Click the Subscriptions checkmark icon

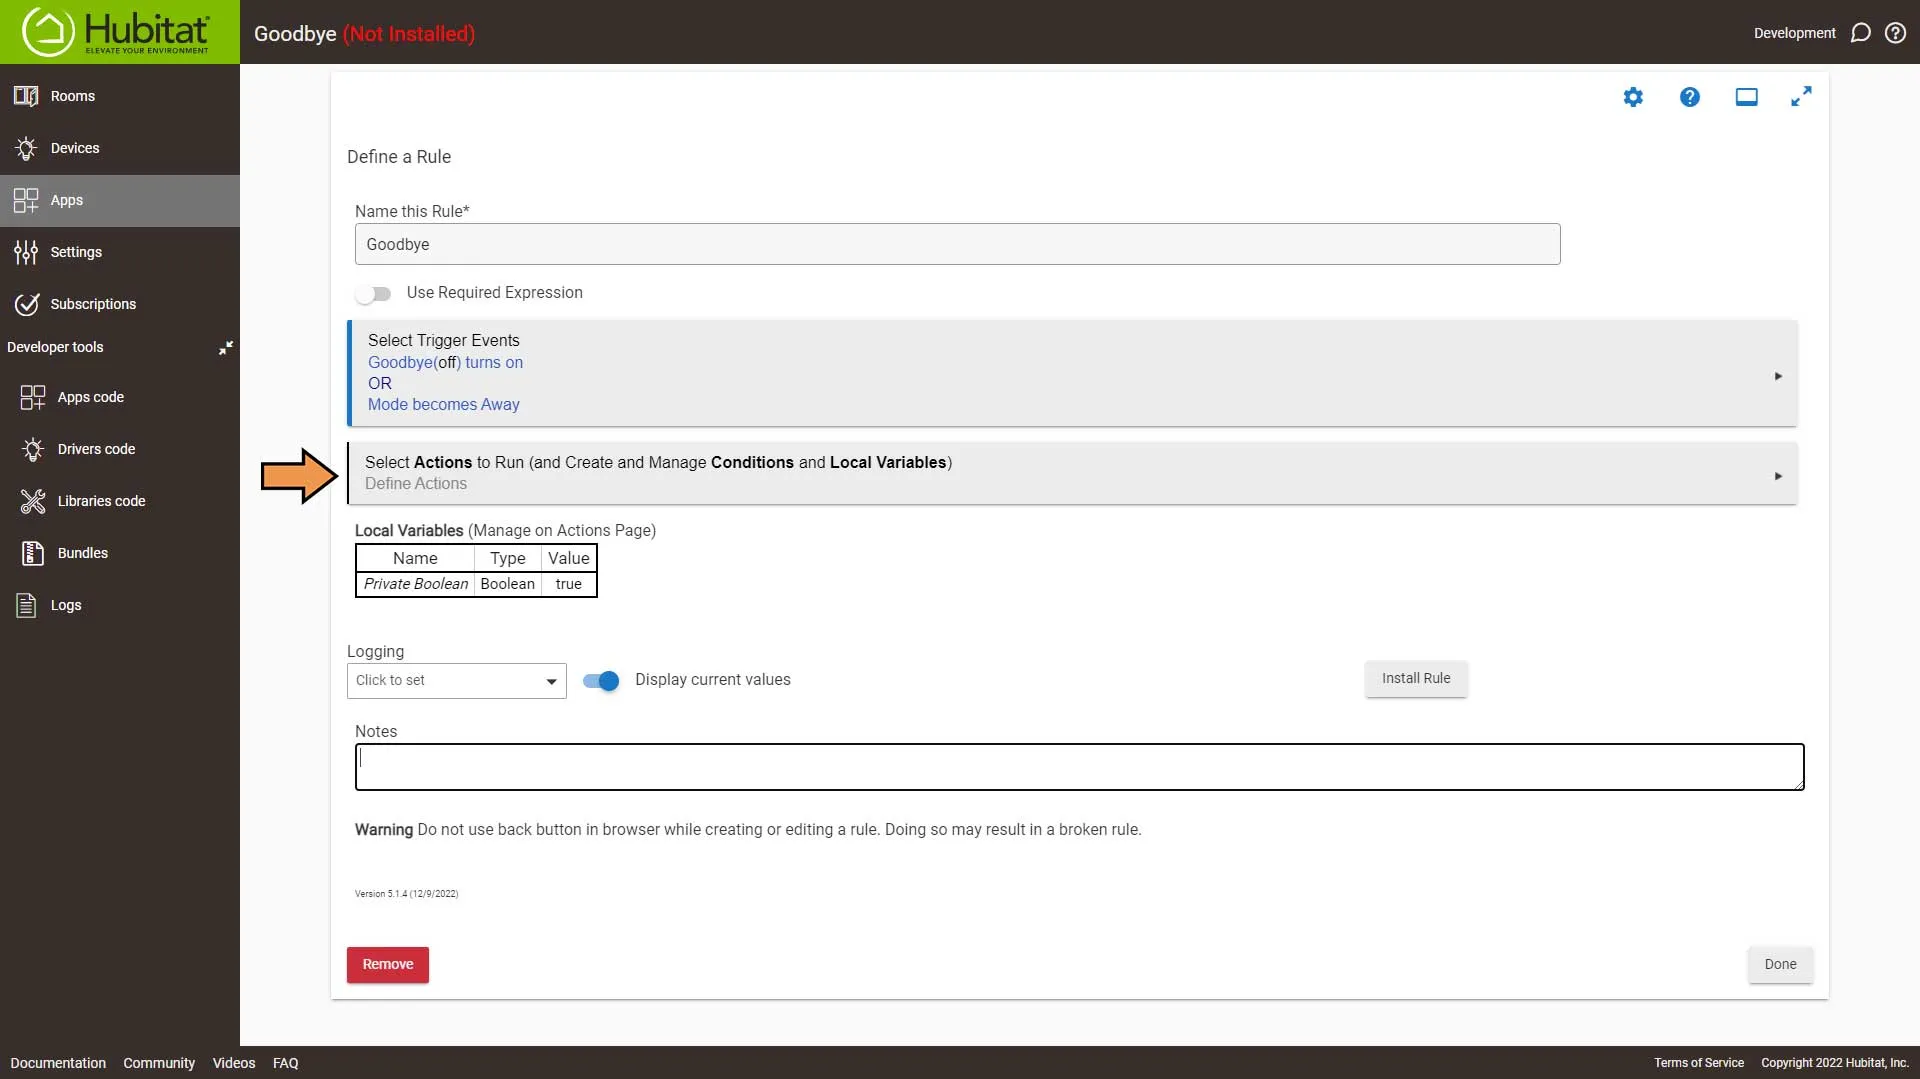[26, 304]
